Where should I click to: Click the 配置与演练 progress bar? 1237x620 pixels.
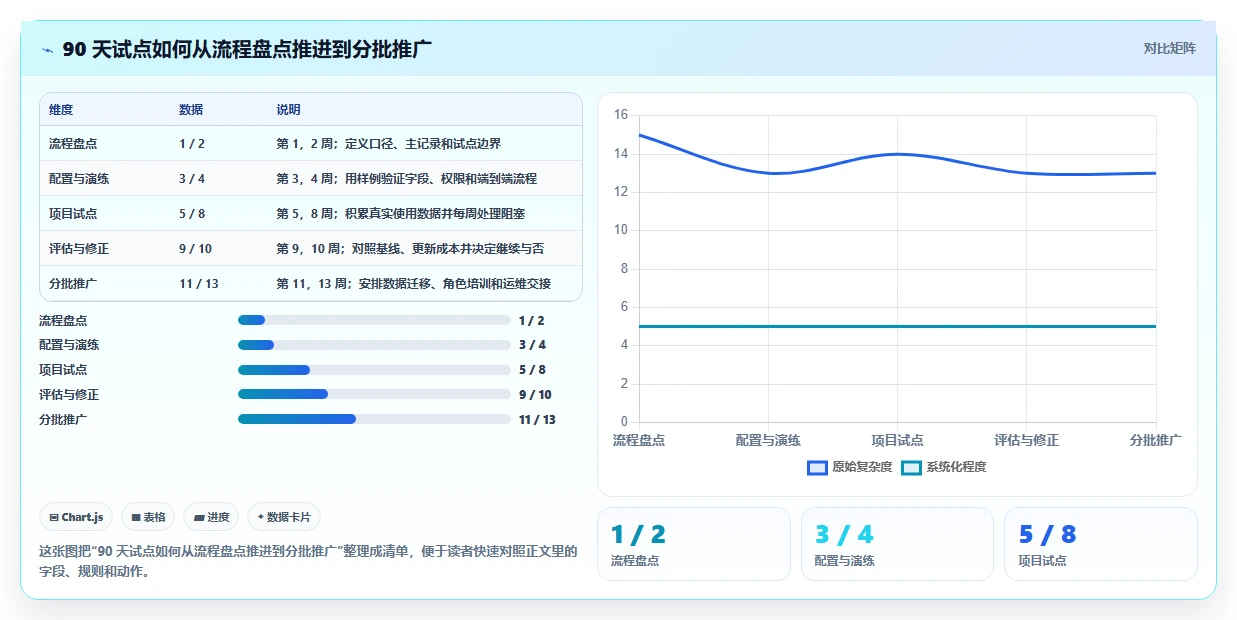[374, 345]
